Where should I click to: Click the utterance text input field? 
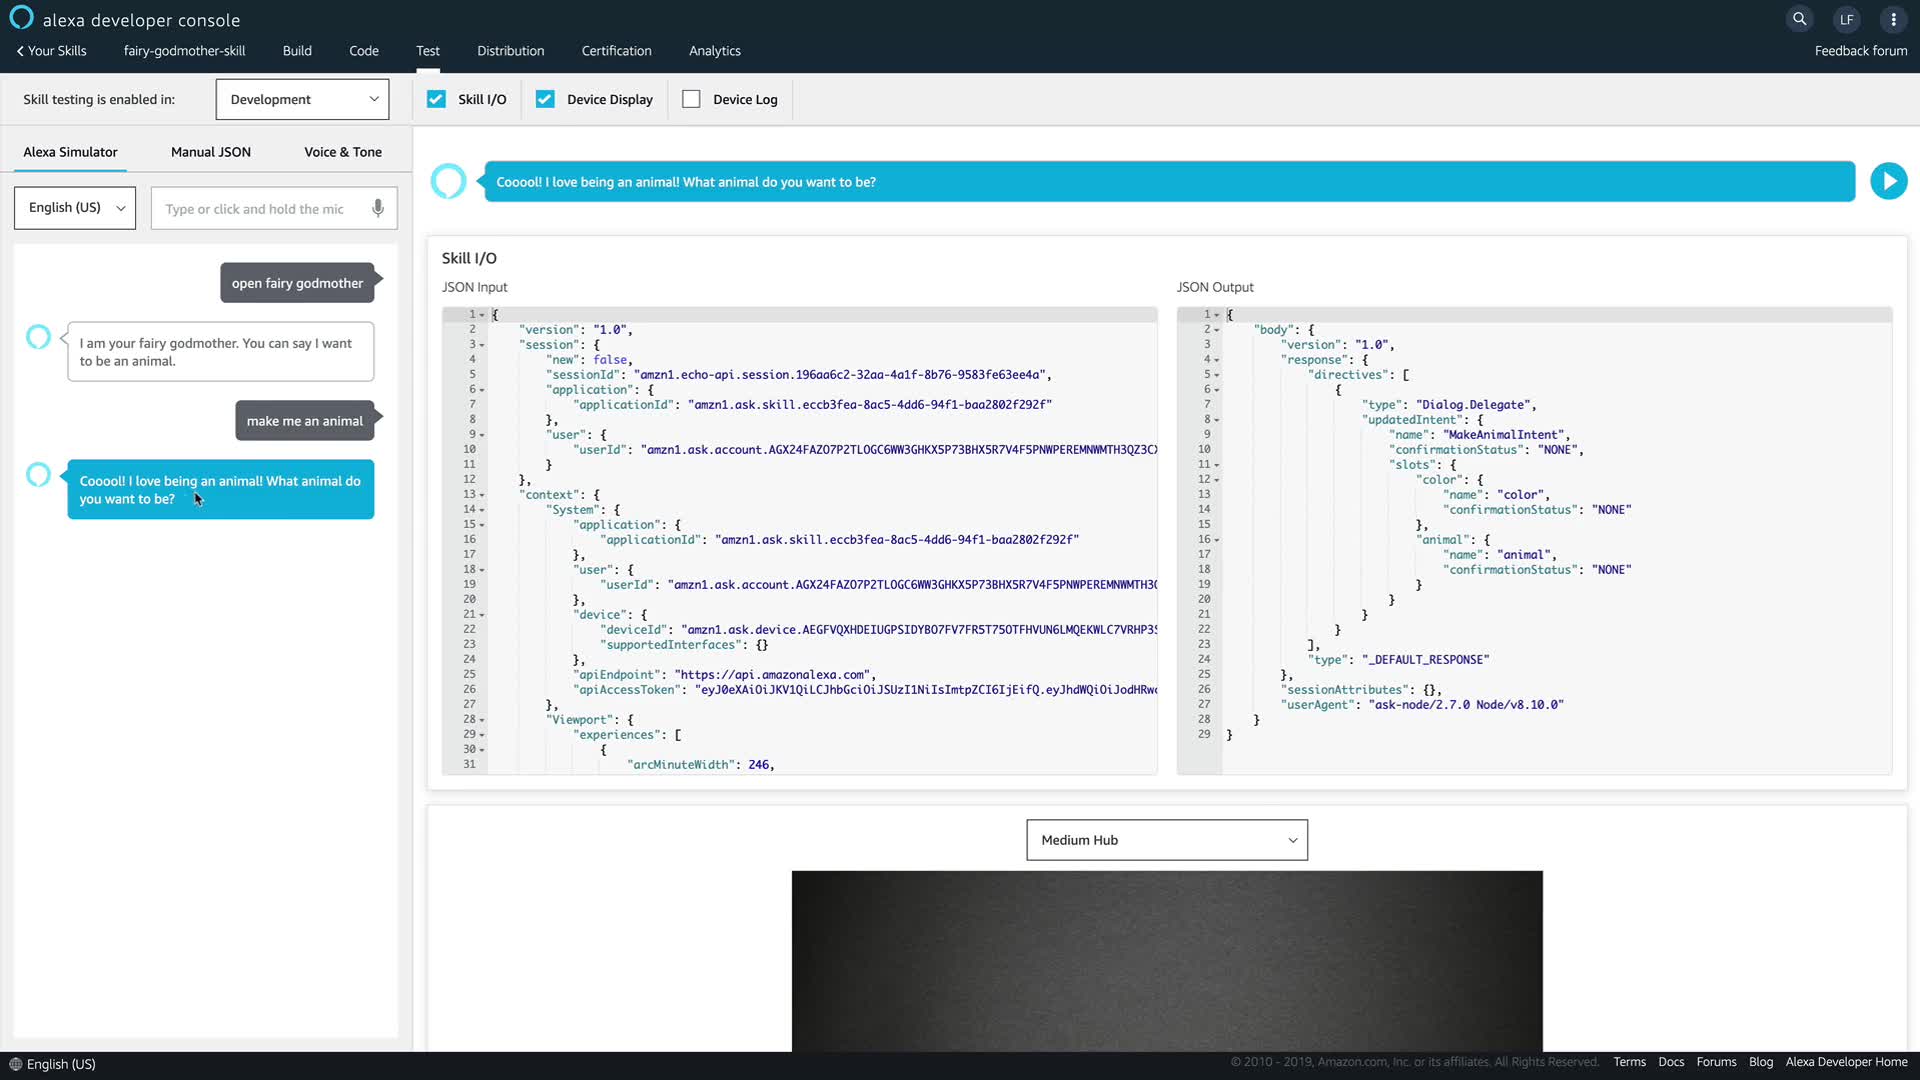[x=255, y=209]
